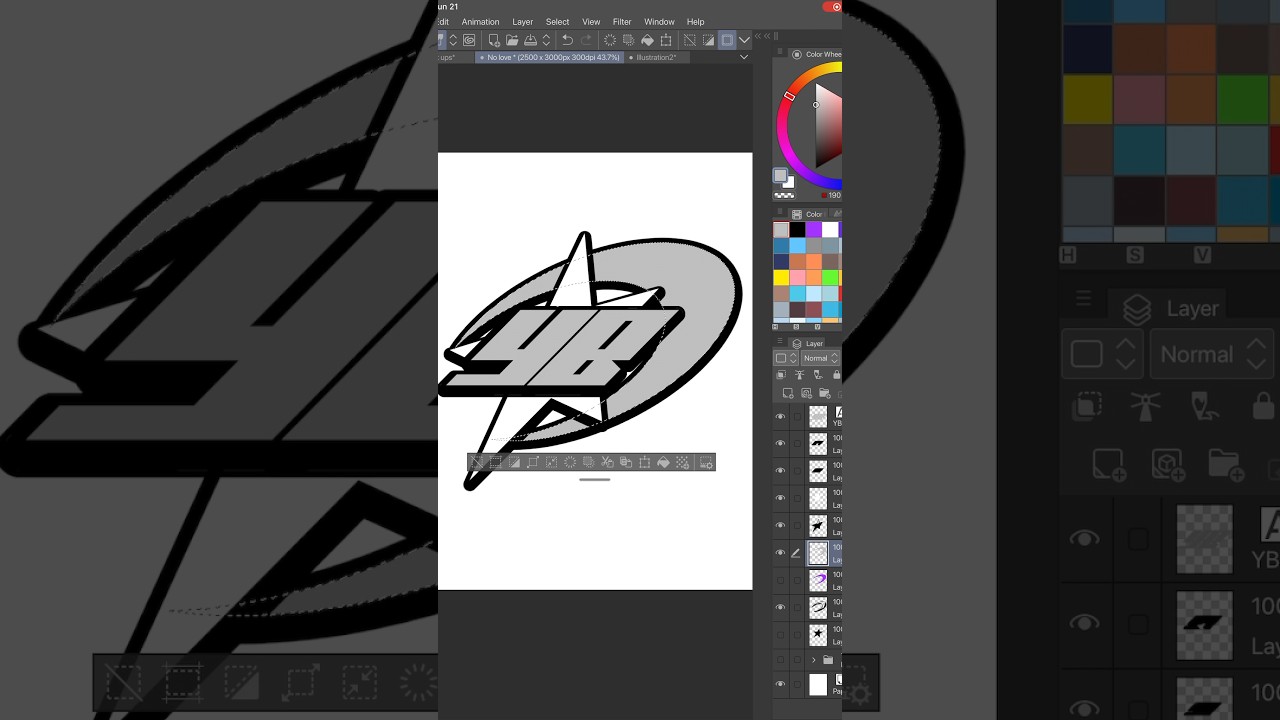The height and width of the screenshot is (720, 1280).
Task: Create new canvas from the command bar
Action: click(493, 40)
